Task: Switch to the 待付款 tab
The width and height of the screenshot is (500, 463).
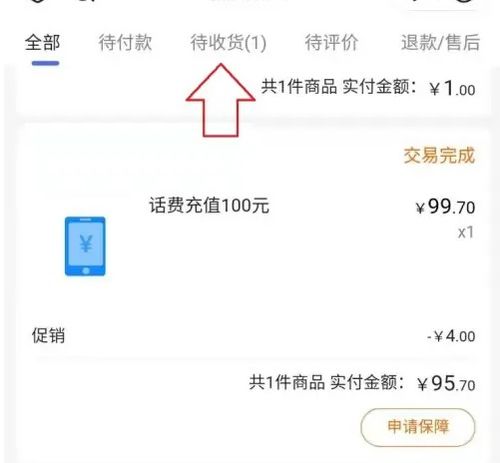Action: pyautogui.click(x=125, y=43)
